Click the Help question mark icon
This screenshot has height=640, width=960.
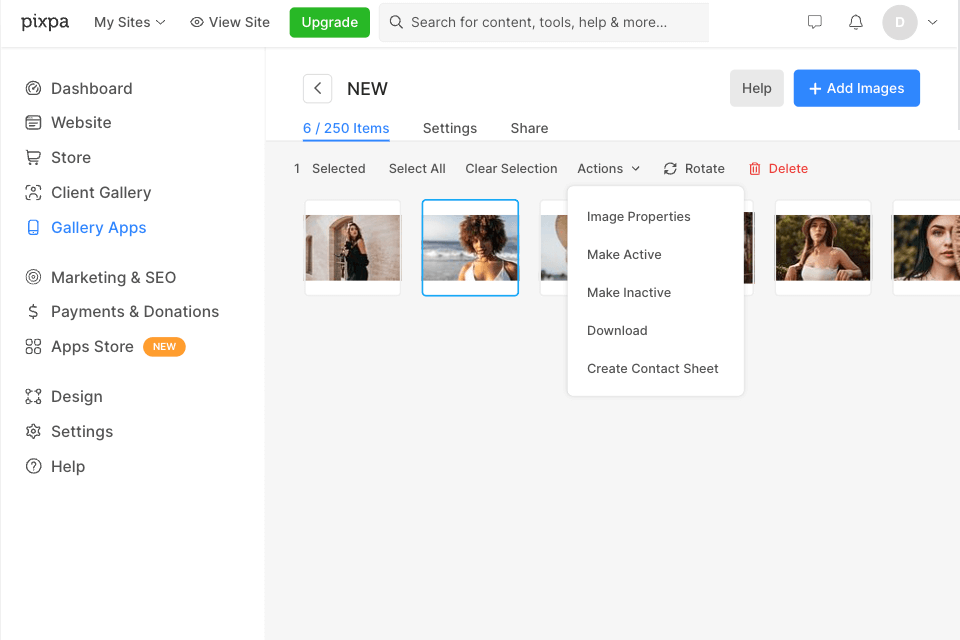point(33,466)
